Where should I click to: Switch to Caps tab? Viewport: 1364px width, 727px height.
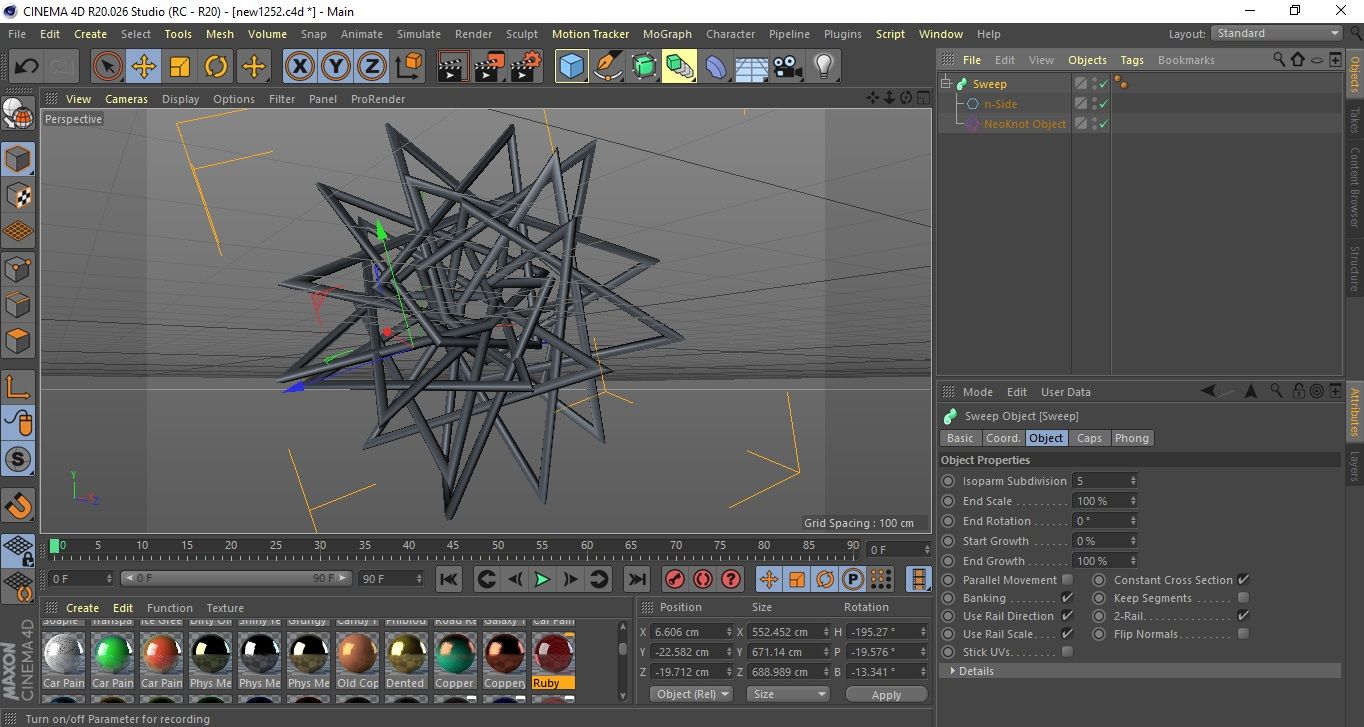1089,438
